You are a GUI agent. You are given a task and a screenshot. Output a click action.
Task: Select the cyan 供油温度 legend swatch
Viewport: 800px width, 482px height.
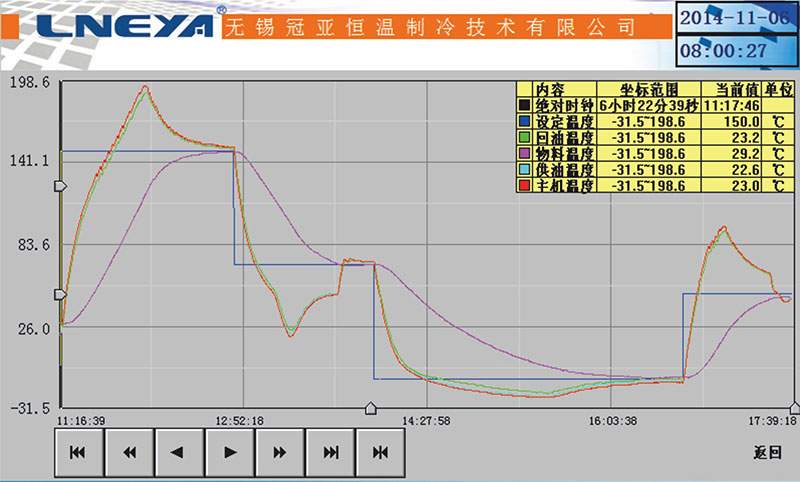coord(523,170)
